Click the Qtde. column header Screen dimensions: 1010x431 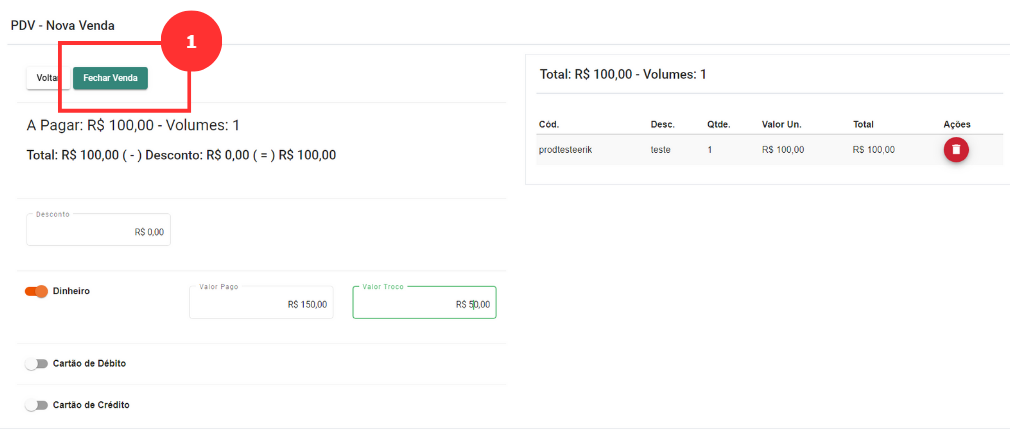click(x=719, y=124)
